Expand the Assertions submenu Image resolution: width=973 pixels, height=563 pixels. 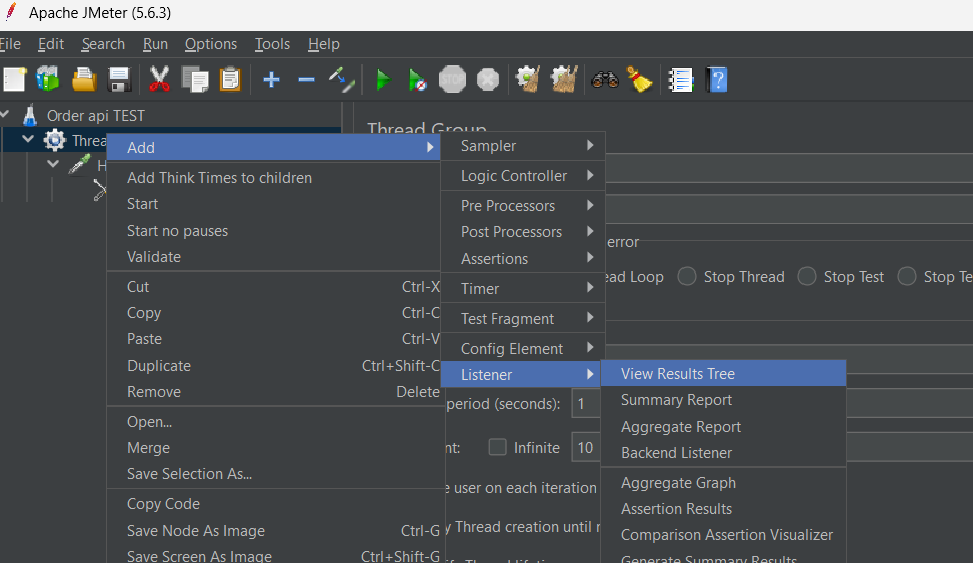click(522, 258)
